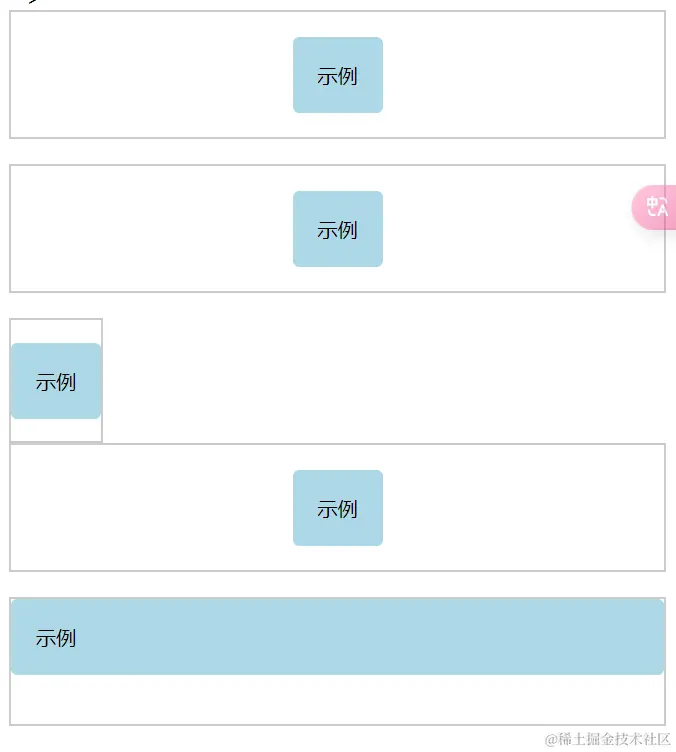Image resolution: width=676 pixels, height=752 pixels.
Task: Click blank space right of fourth container's 示例 box
Action: coord(524,508)
